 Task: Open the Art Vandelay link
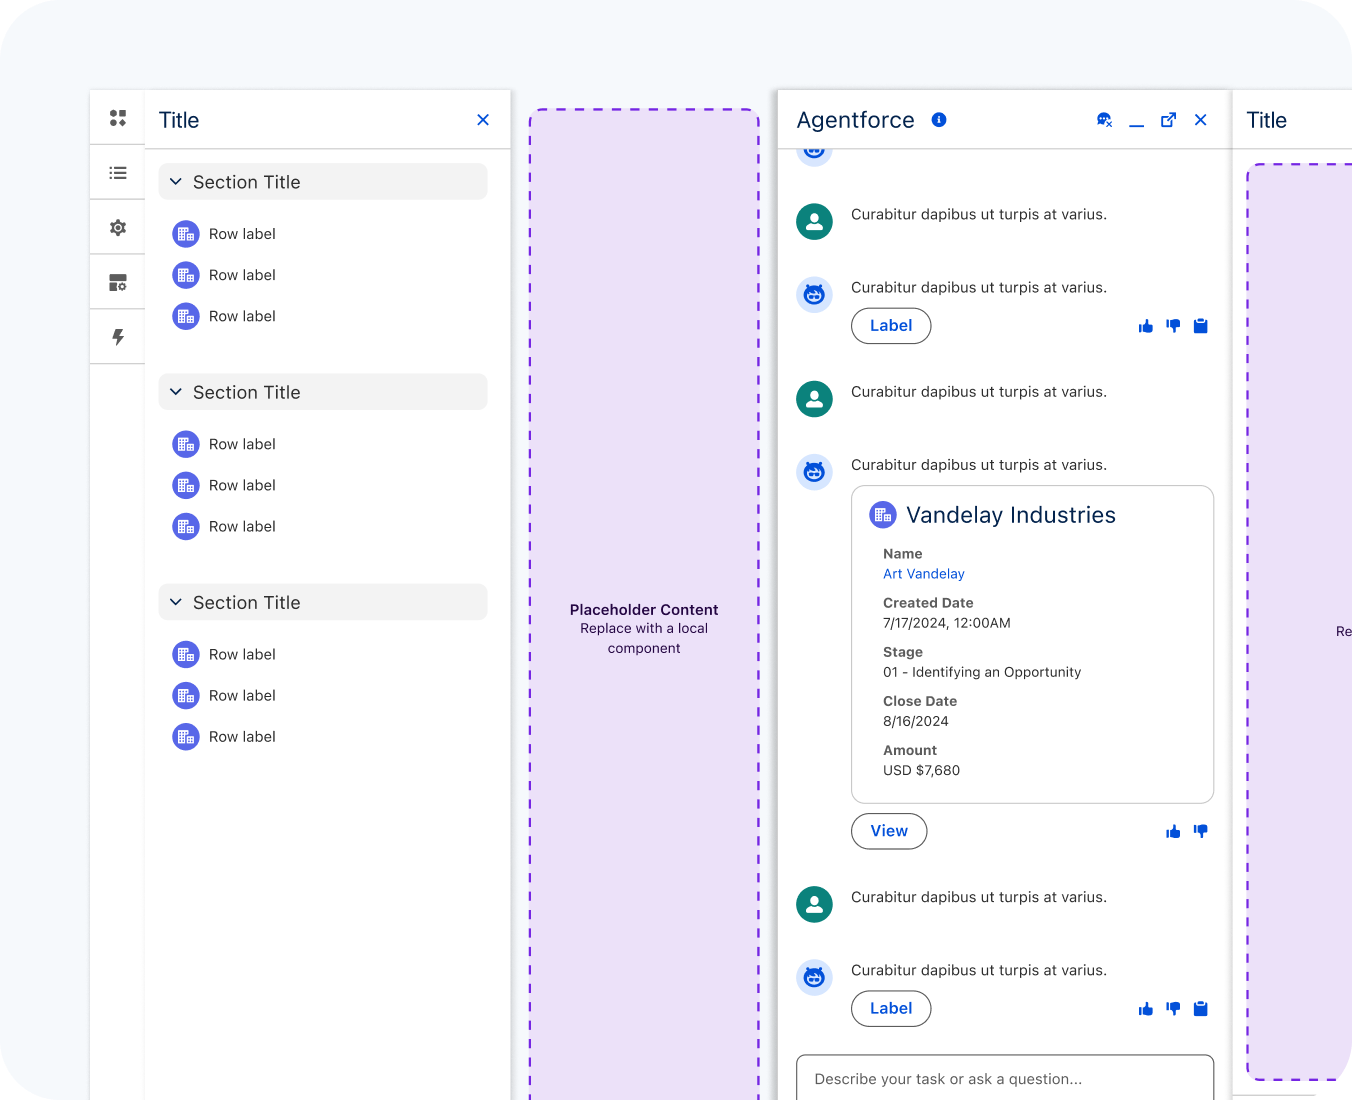point(924,574)
